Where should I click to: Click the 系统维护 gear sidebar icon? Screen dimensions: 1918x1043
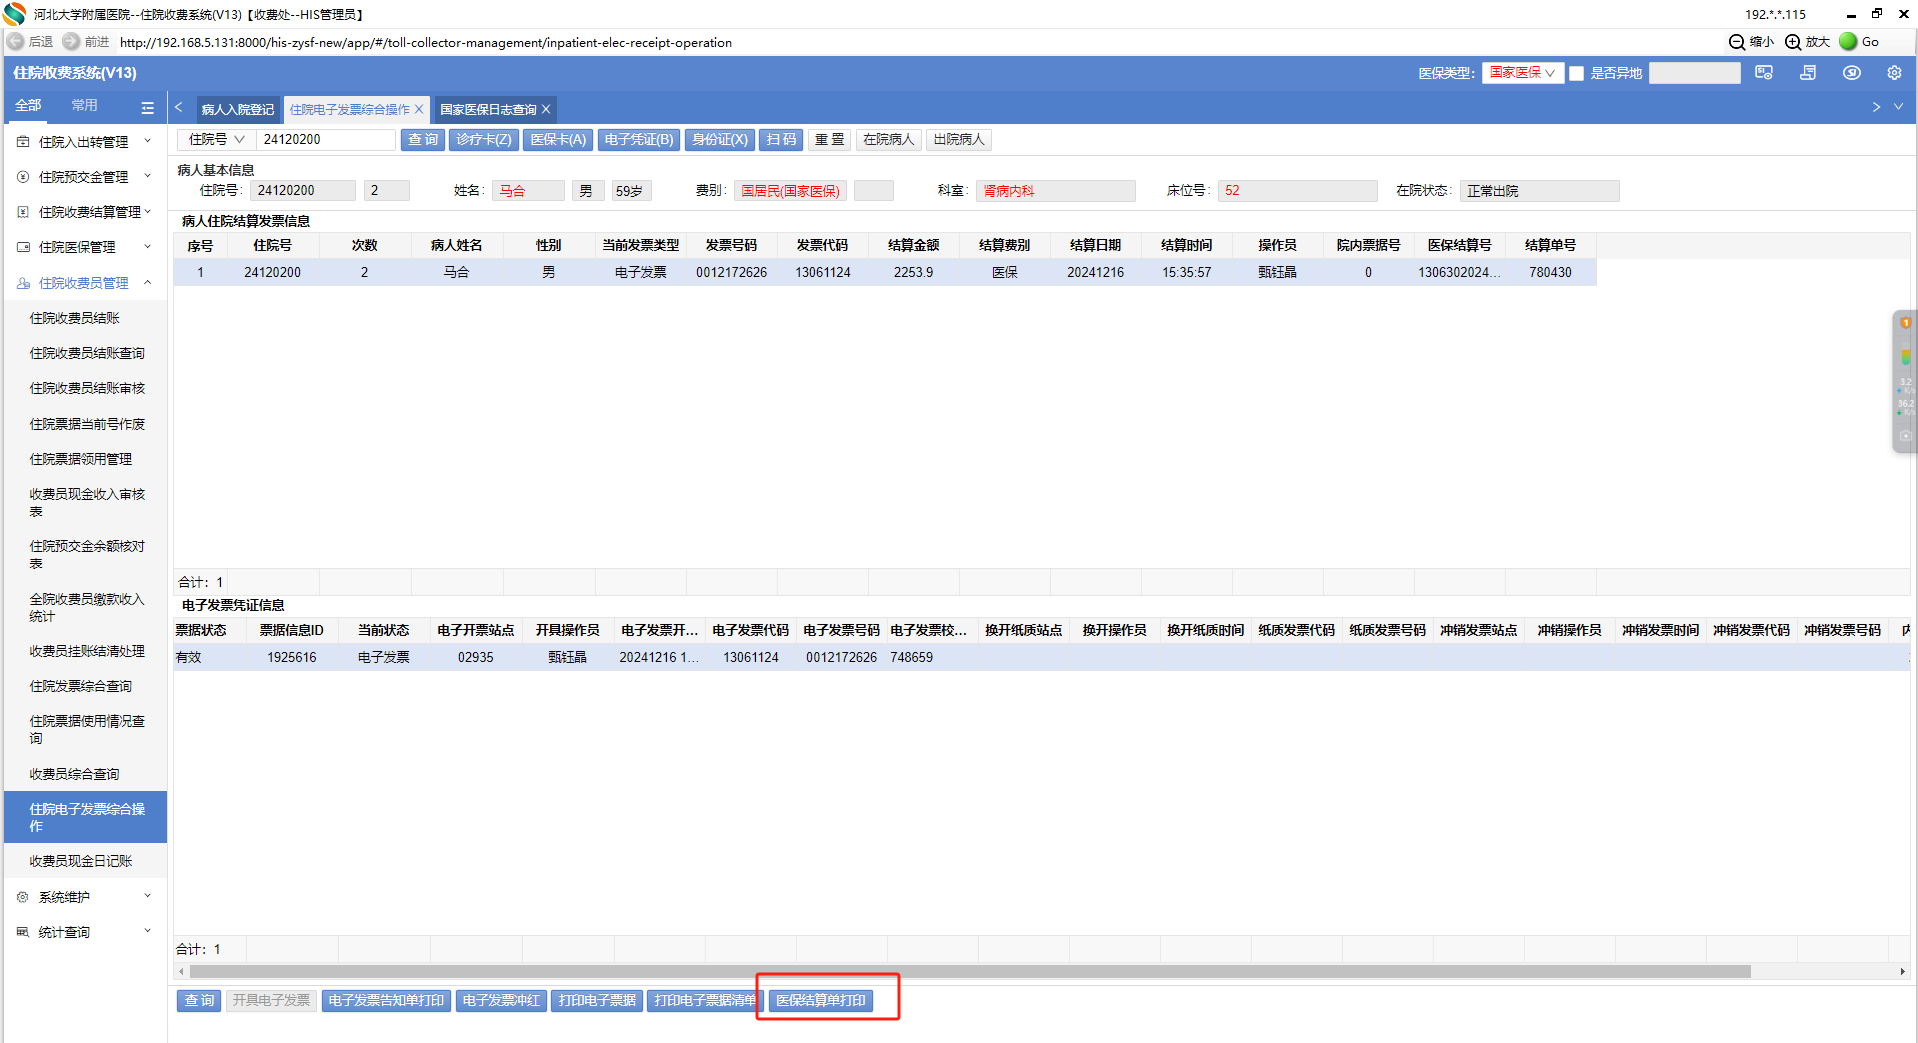coord(23,897)
